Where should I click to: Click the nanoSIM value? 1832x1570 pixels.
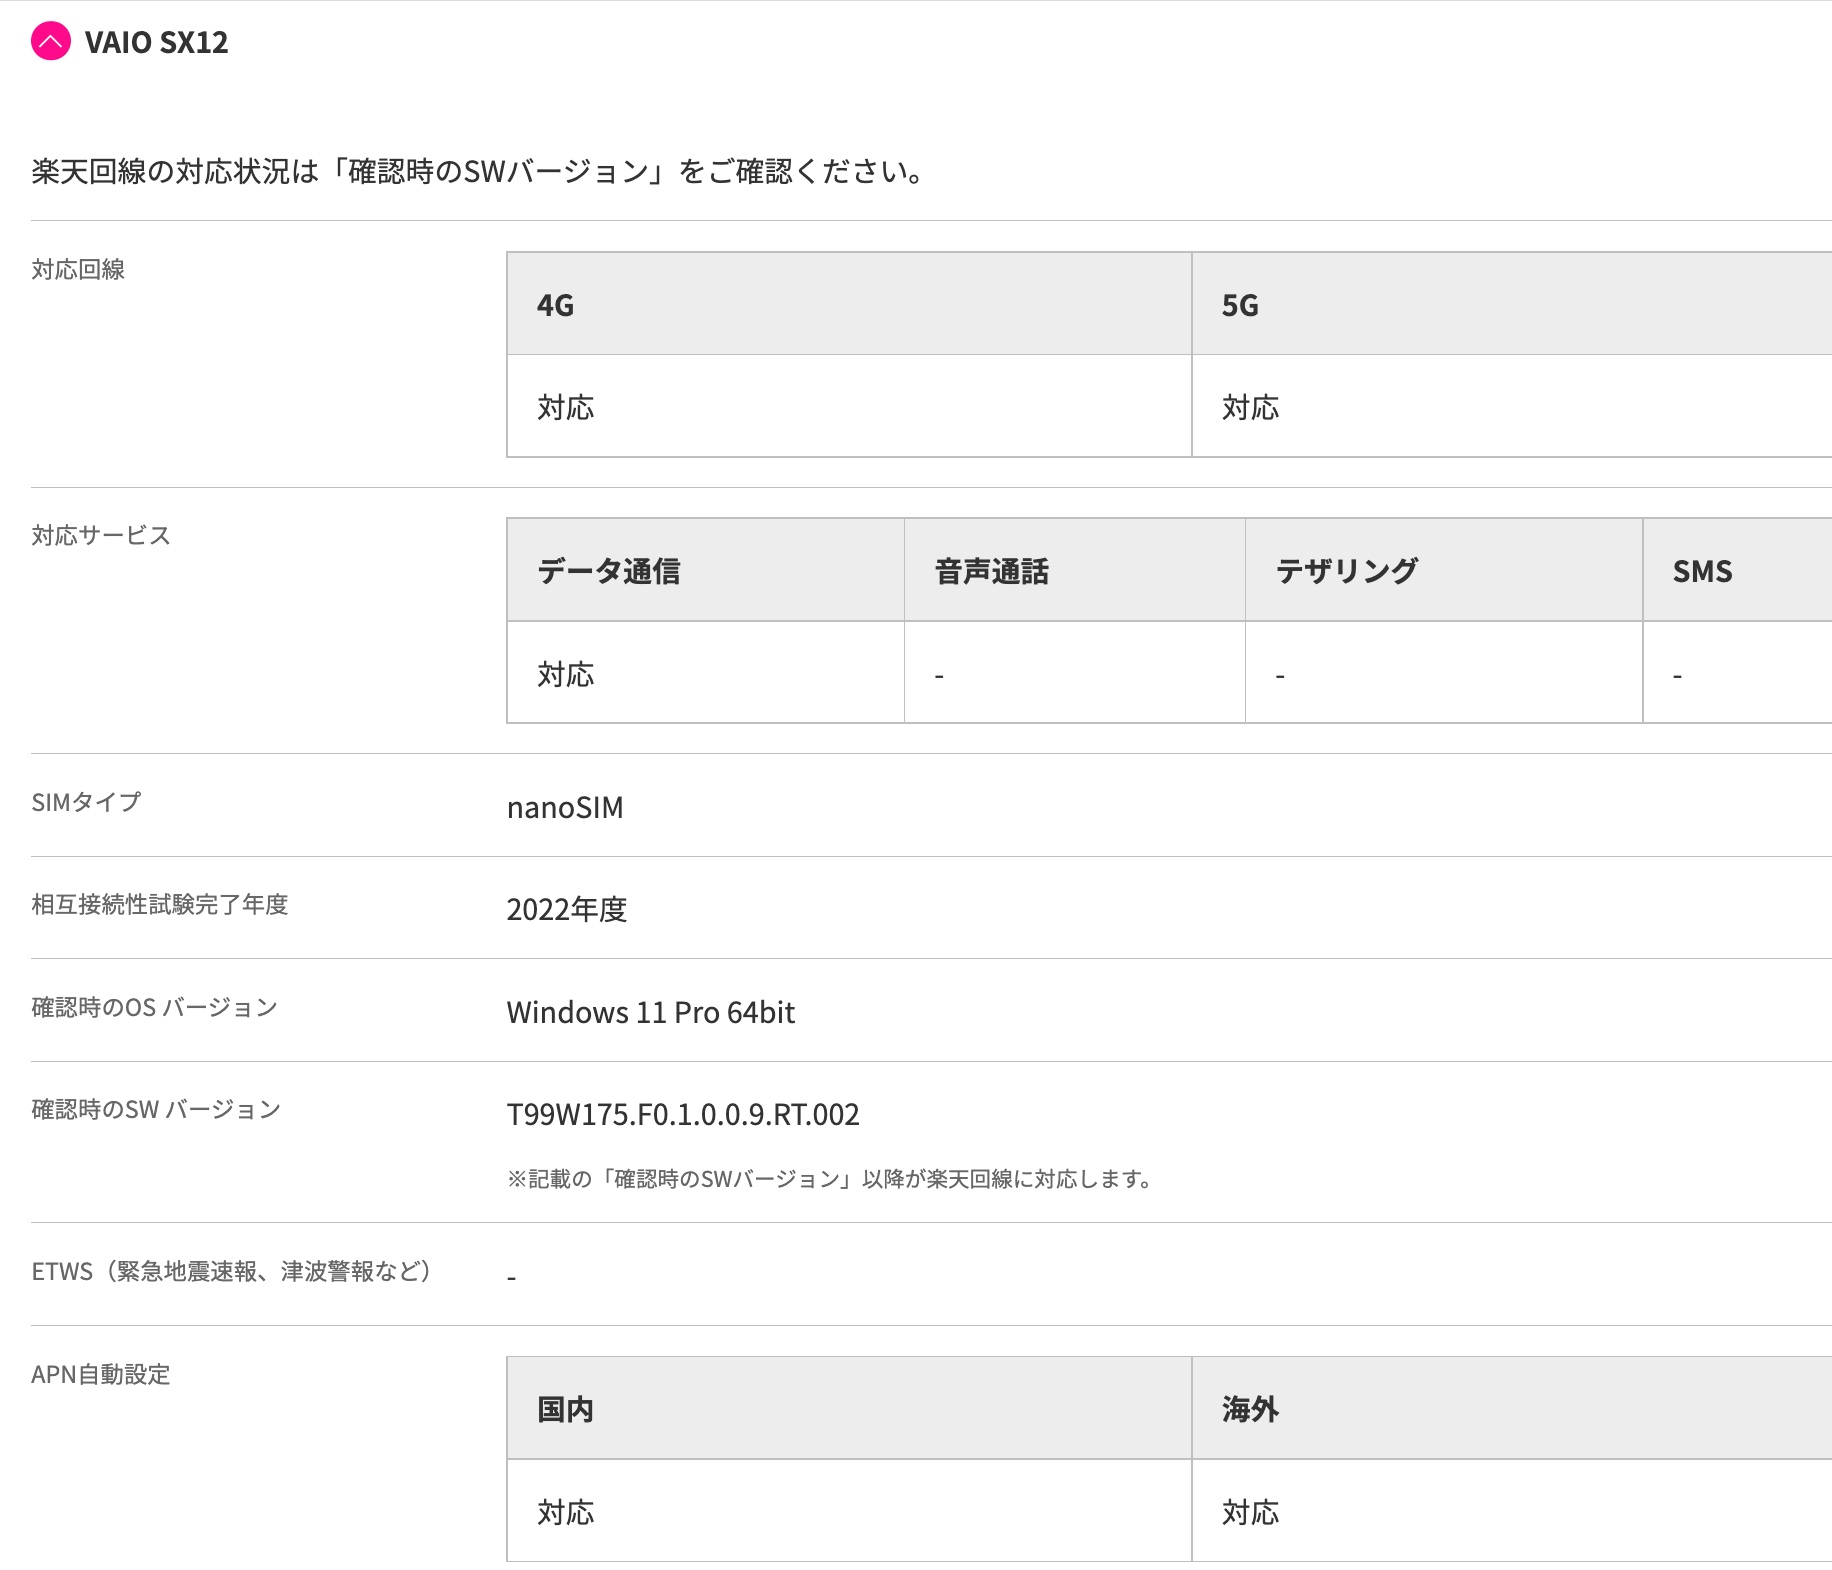(x=565, y=807)
